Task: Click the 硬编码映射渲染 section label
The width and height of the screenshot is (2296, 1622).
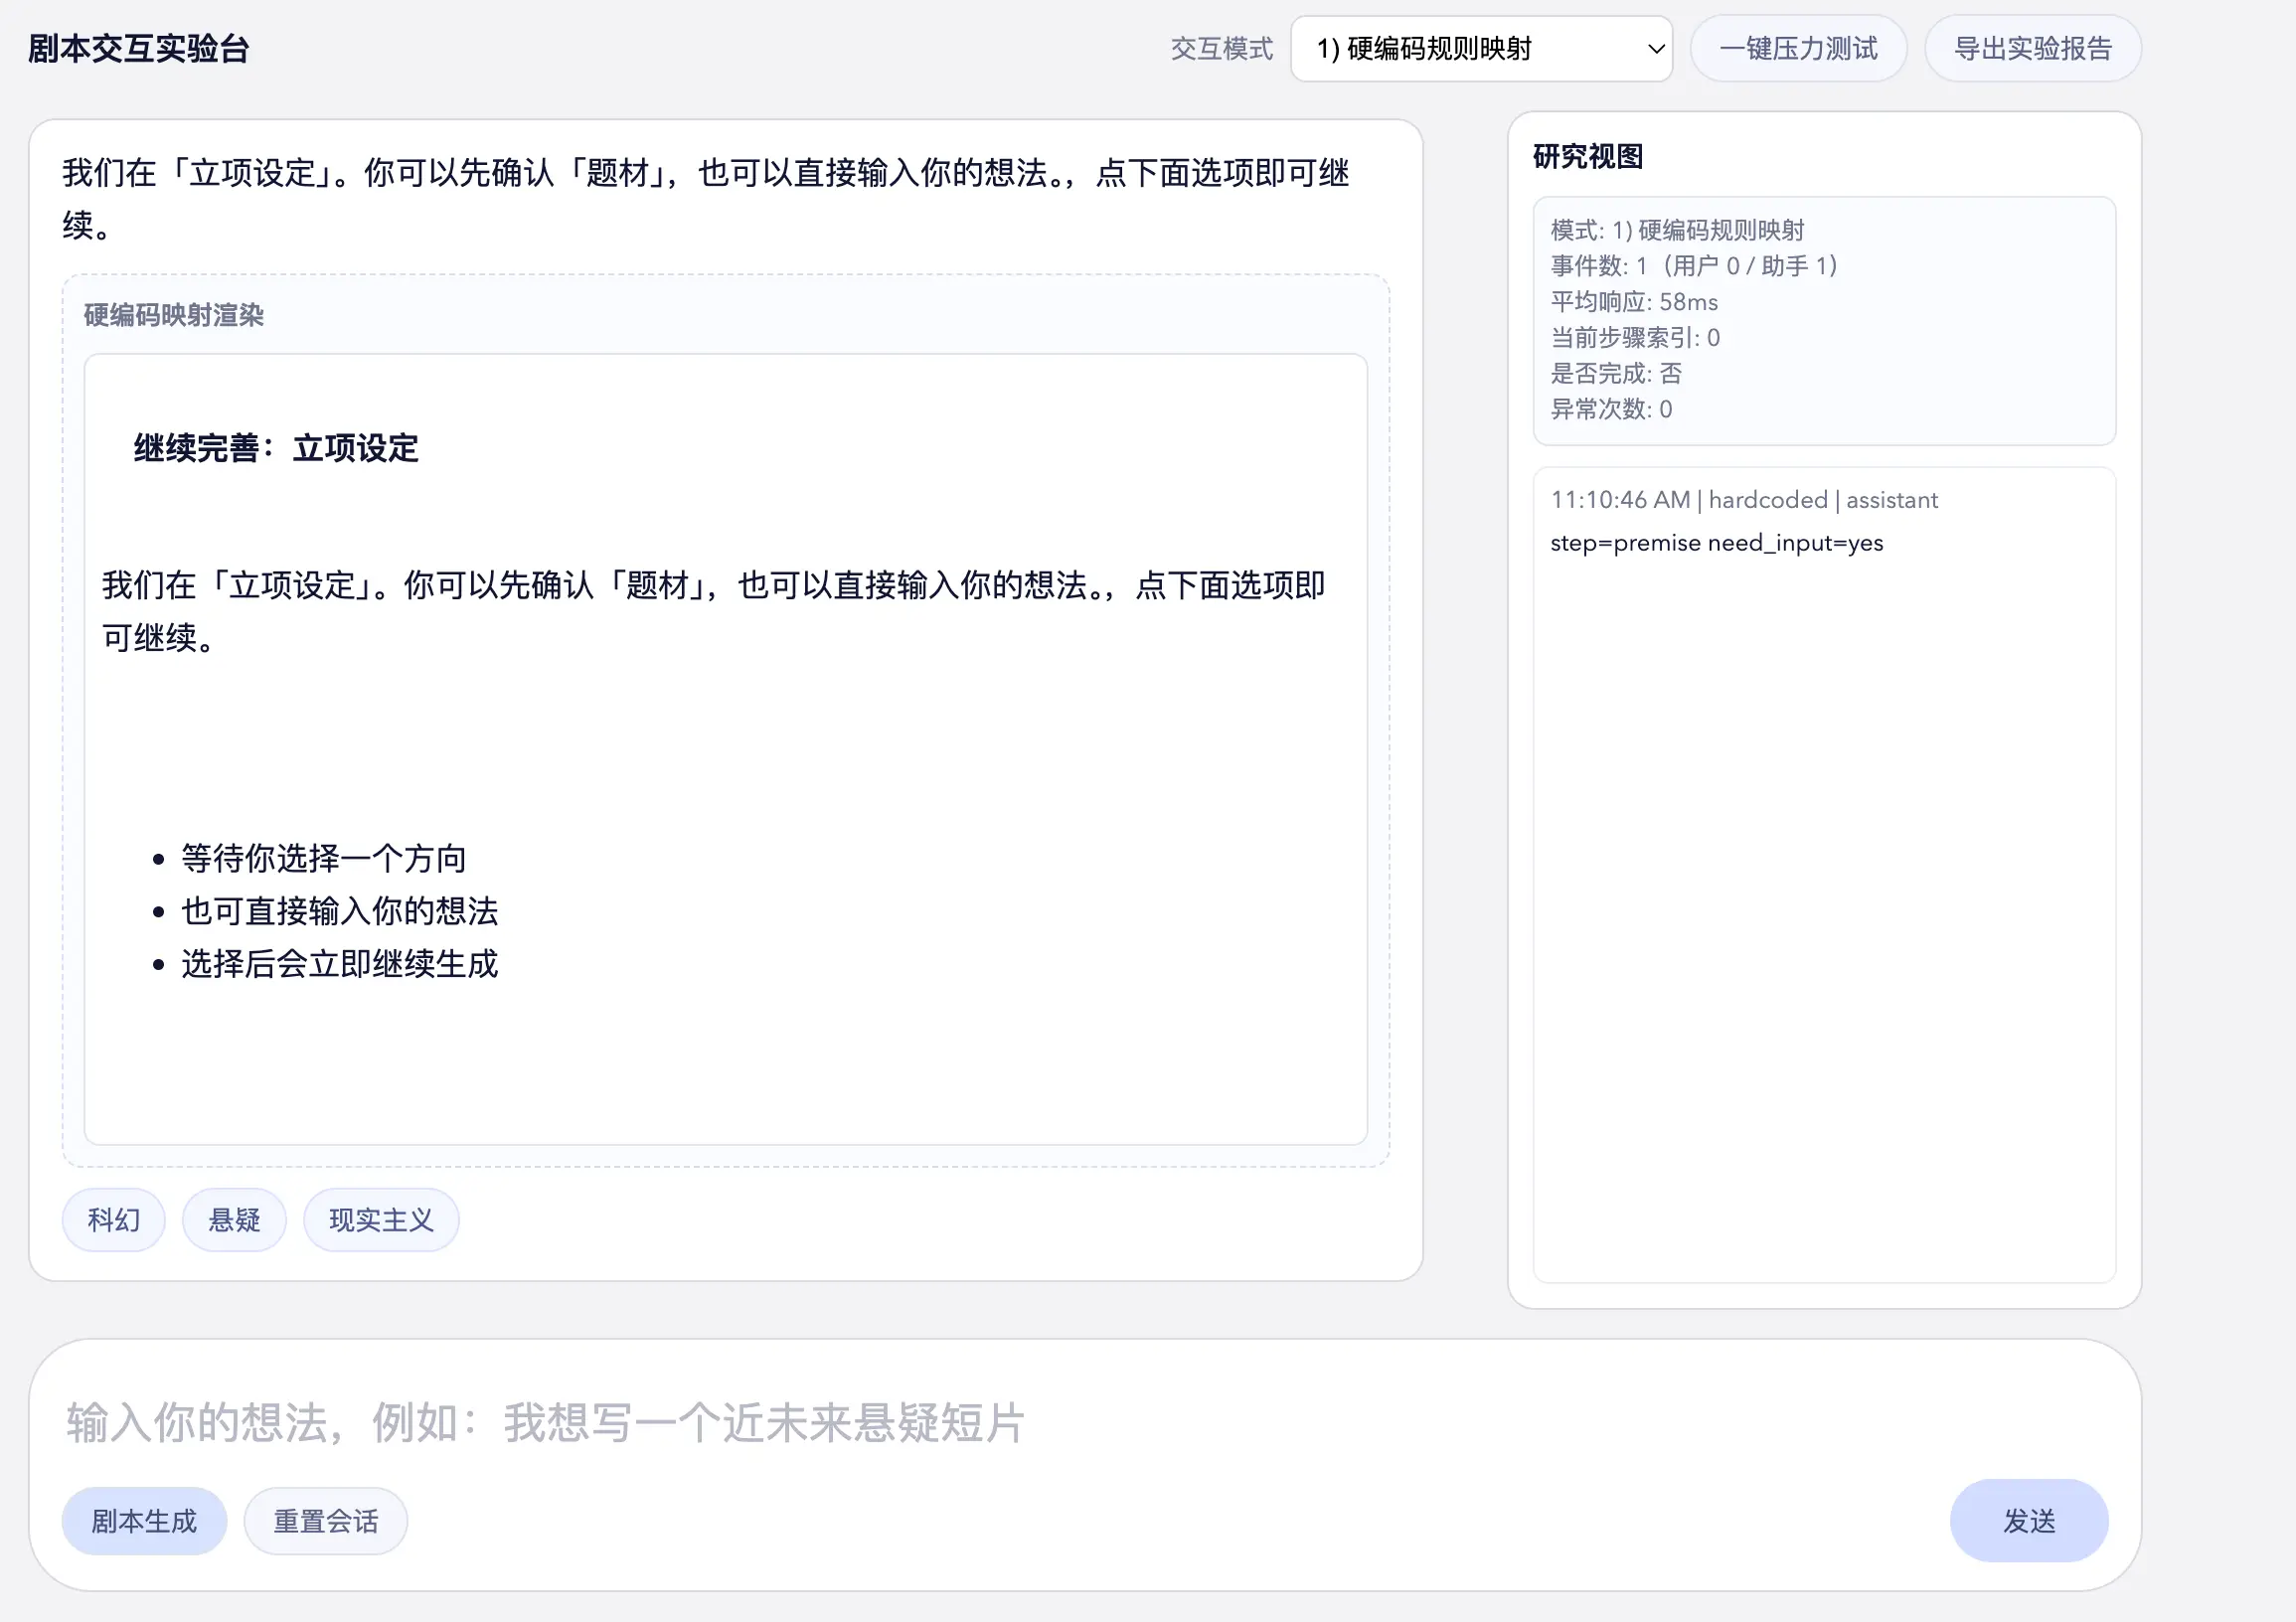Action: tap(173, 315)
